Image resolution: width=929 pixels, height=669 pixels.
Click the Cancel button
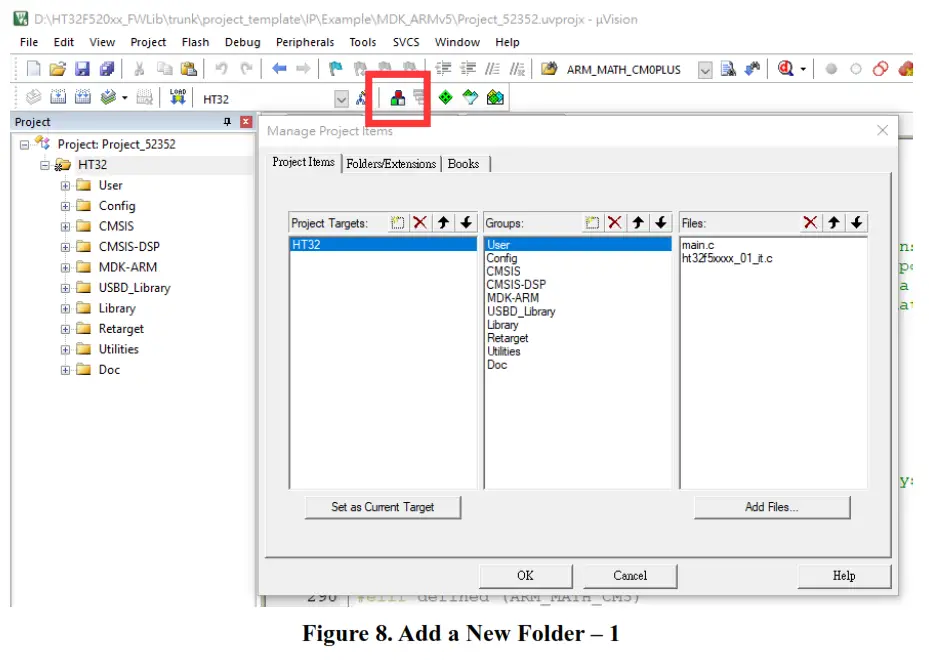click(630, 575)
